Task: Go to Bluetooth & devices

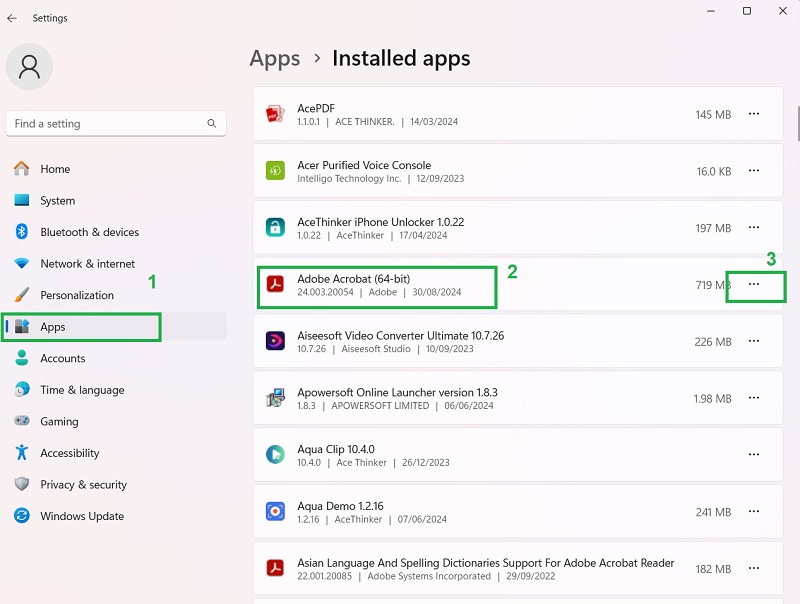Action: pyautogui.click(x=116, y=232)
